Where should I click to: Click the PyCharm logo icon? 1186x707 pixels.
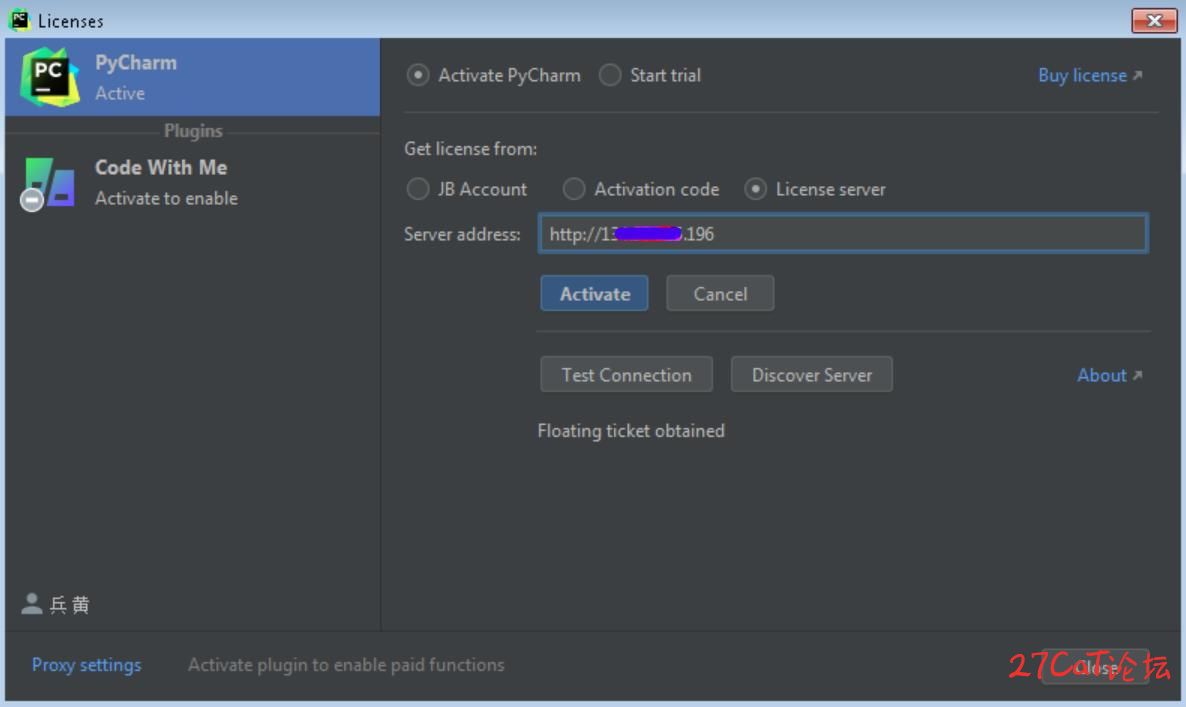coord(50,77)
